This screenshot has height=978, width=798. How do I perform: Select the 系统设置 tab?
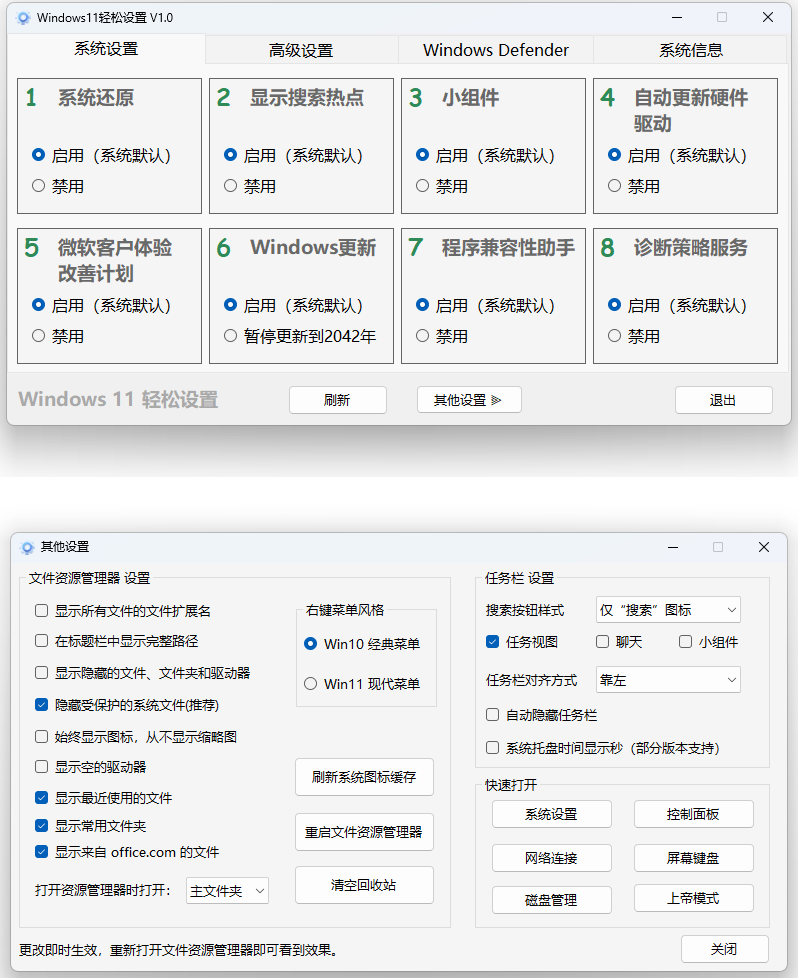(x=106, y=49)
